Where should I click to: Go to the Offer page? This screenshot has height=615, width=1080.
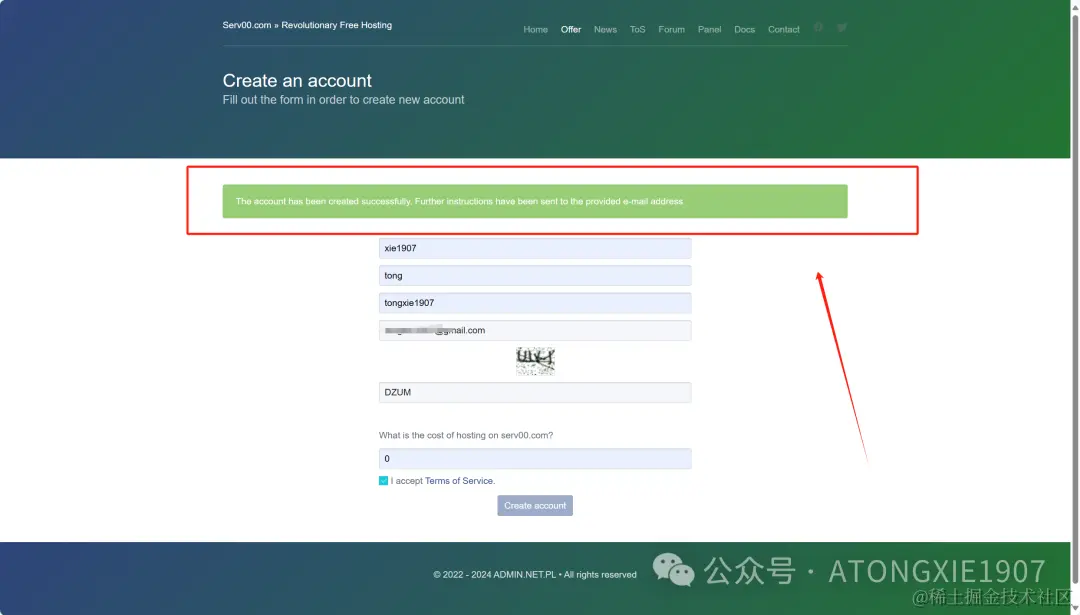570,30
